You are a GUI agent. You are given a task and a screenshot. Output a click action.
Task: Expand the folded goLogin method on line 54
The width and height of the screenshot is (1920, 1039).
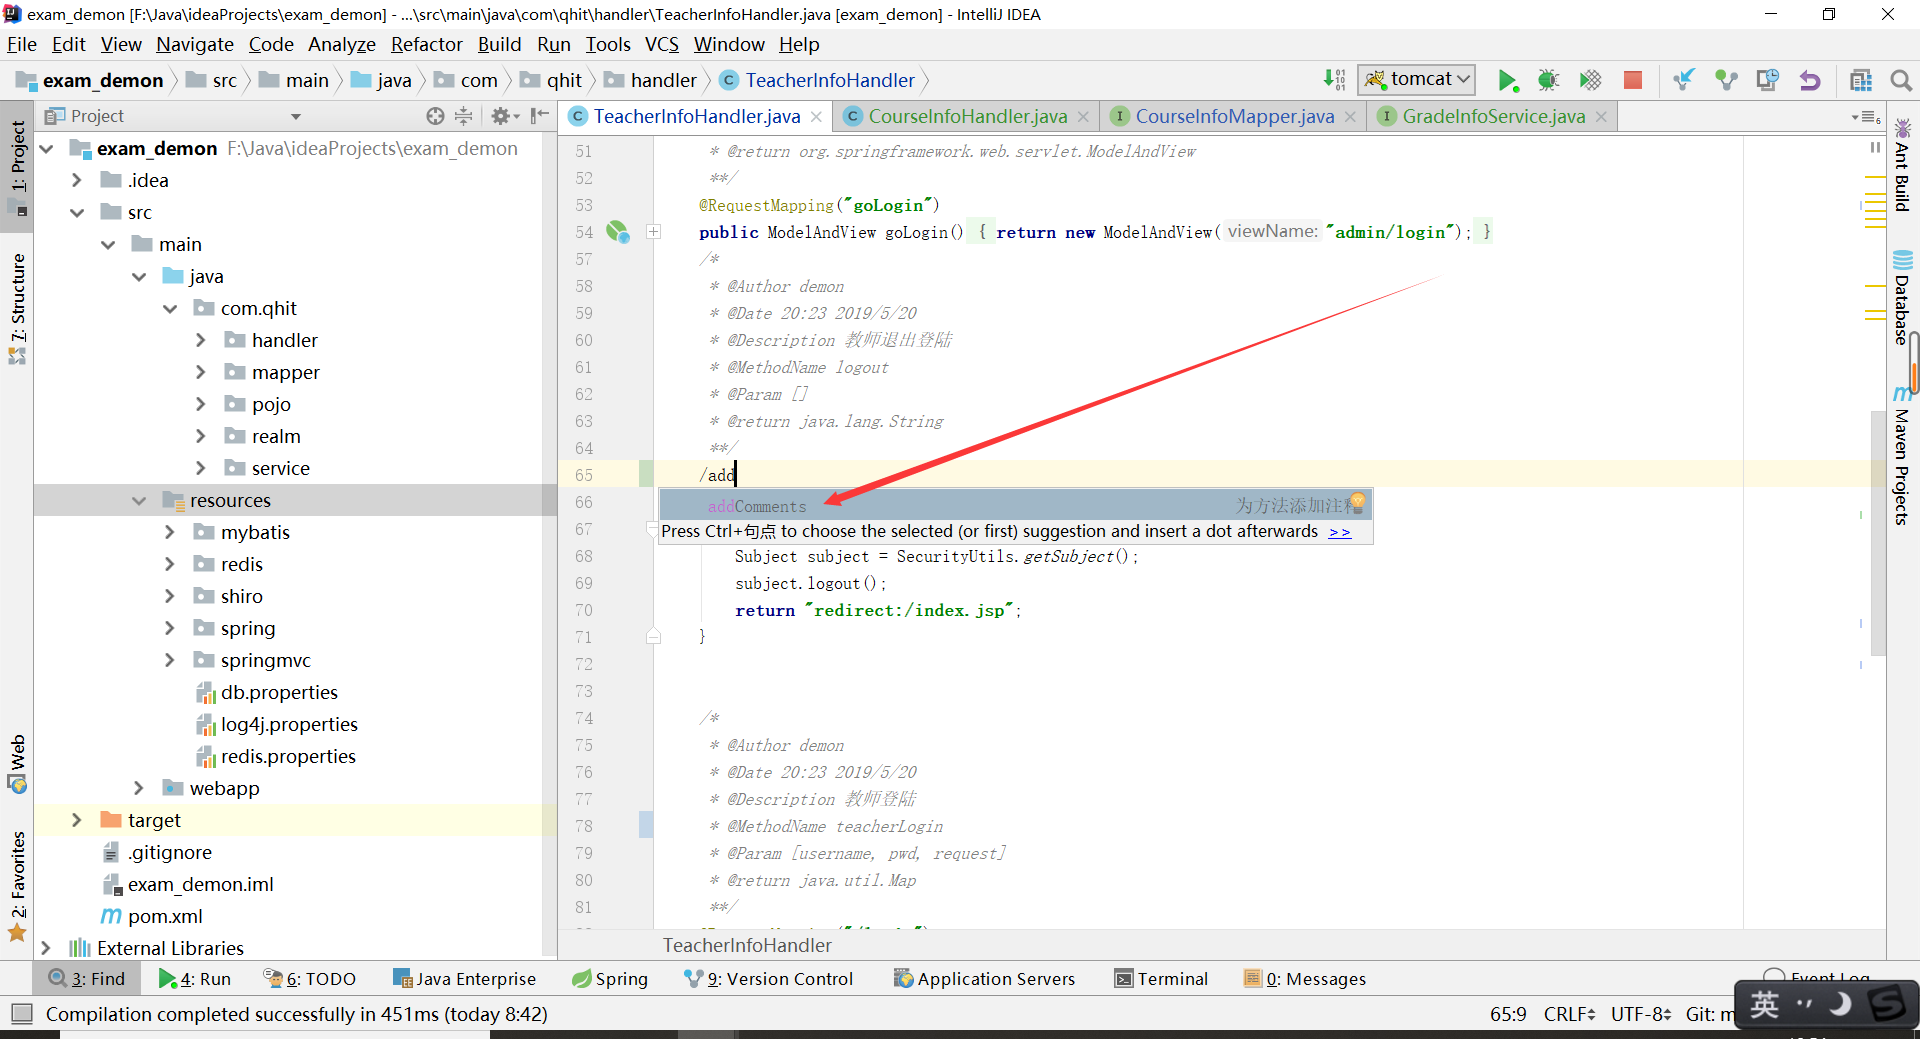click(x=653, y=232)
